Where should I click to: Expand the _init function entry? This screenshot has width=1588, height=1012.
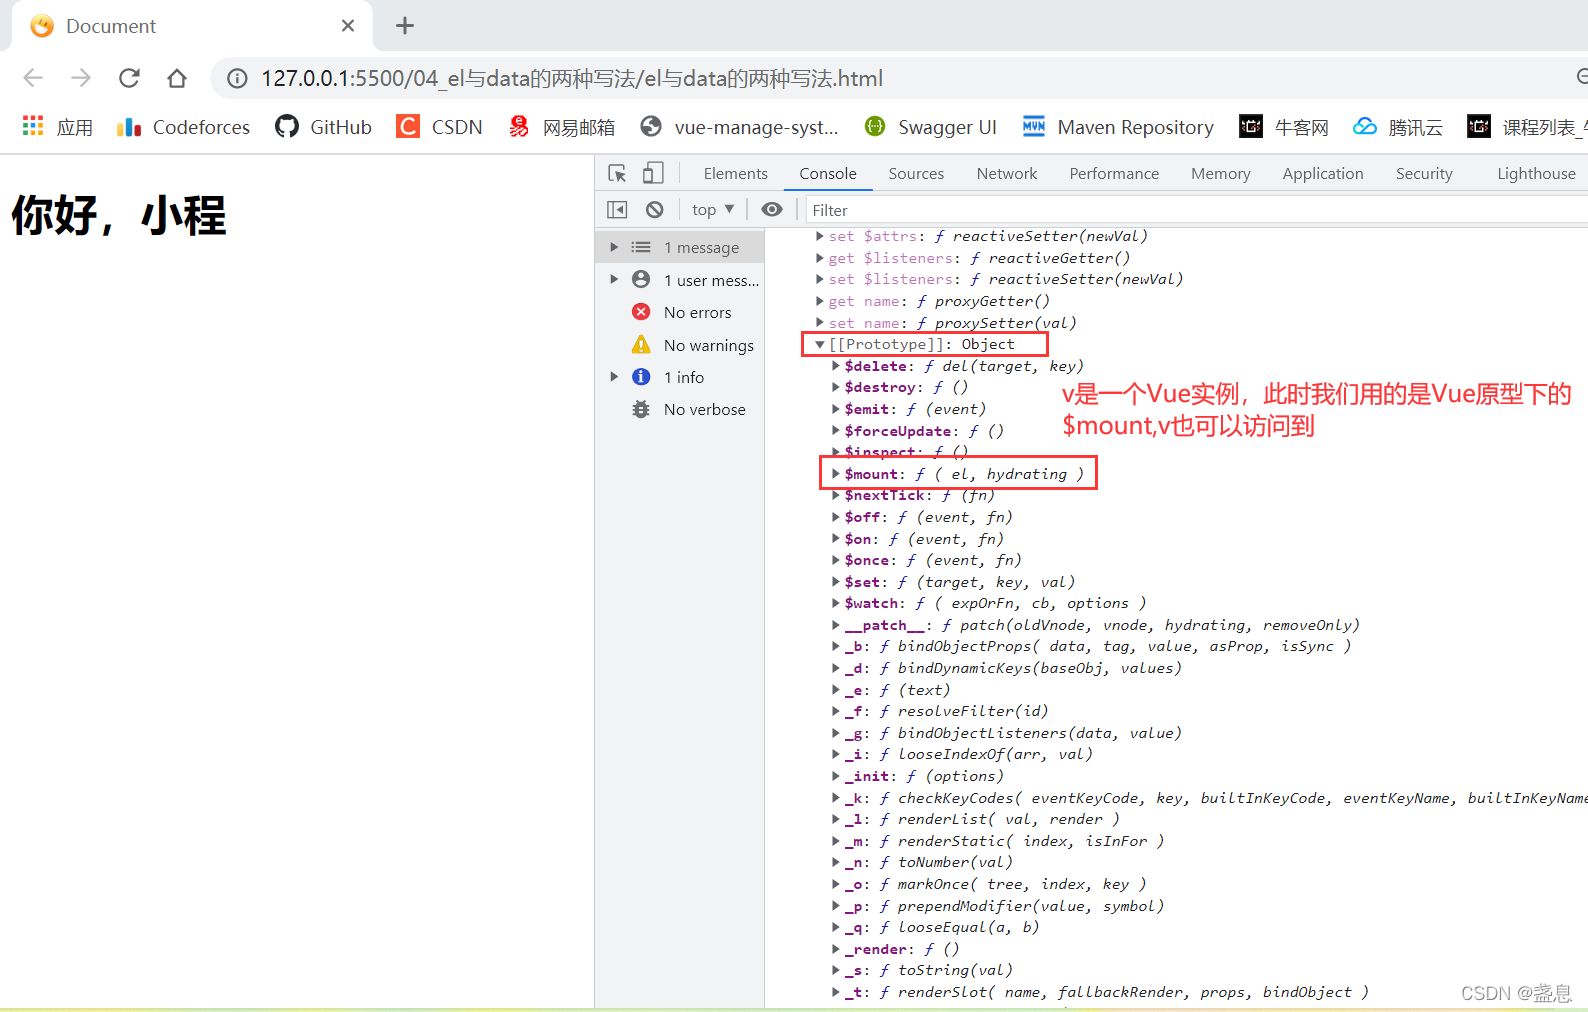(x=836, y=776)
